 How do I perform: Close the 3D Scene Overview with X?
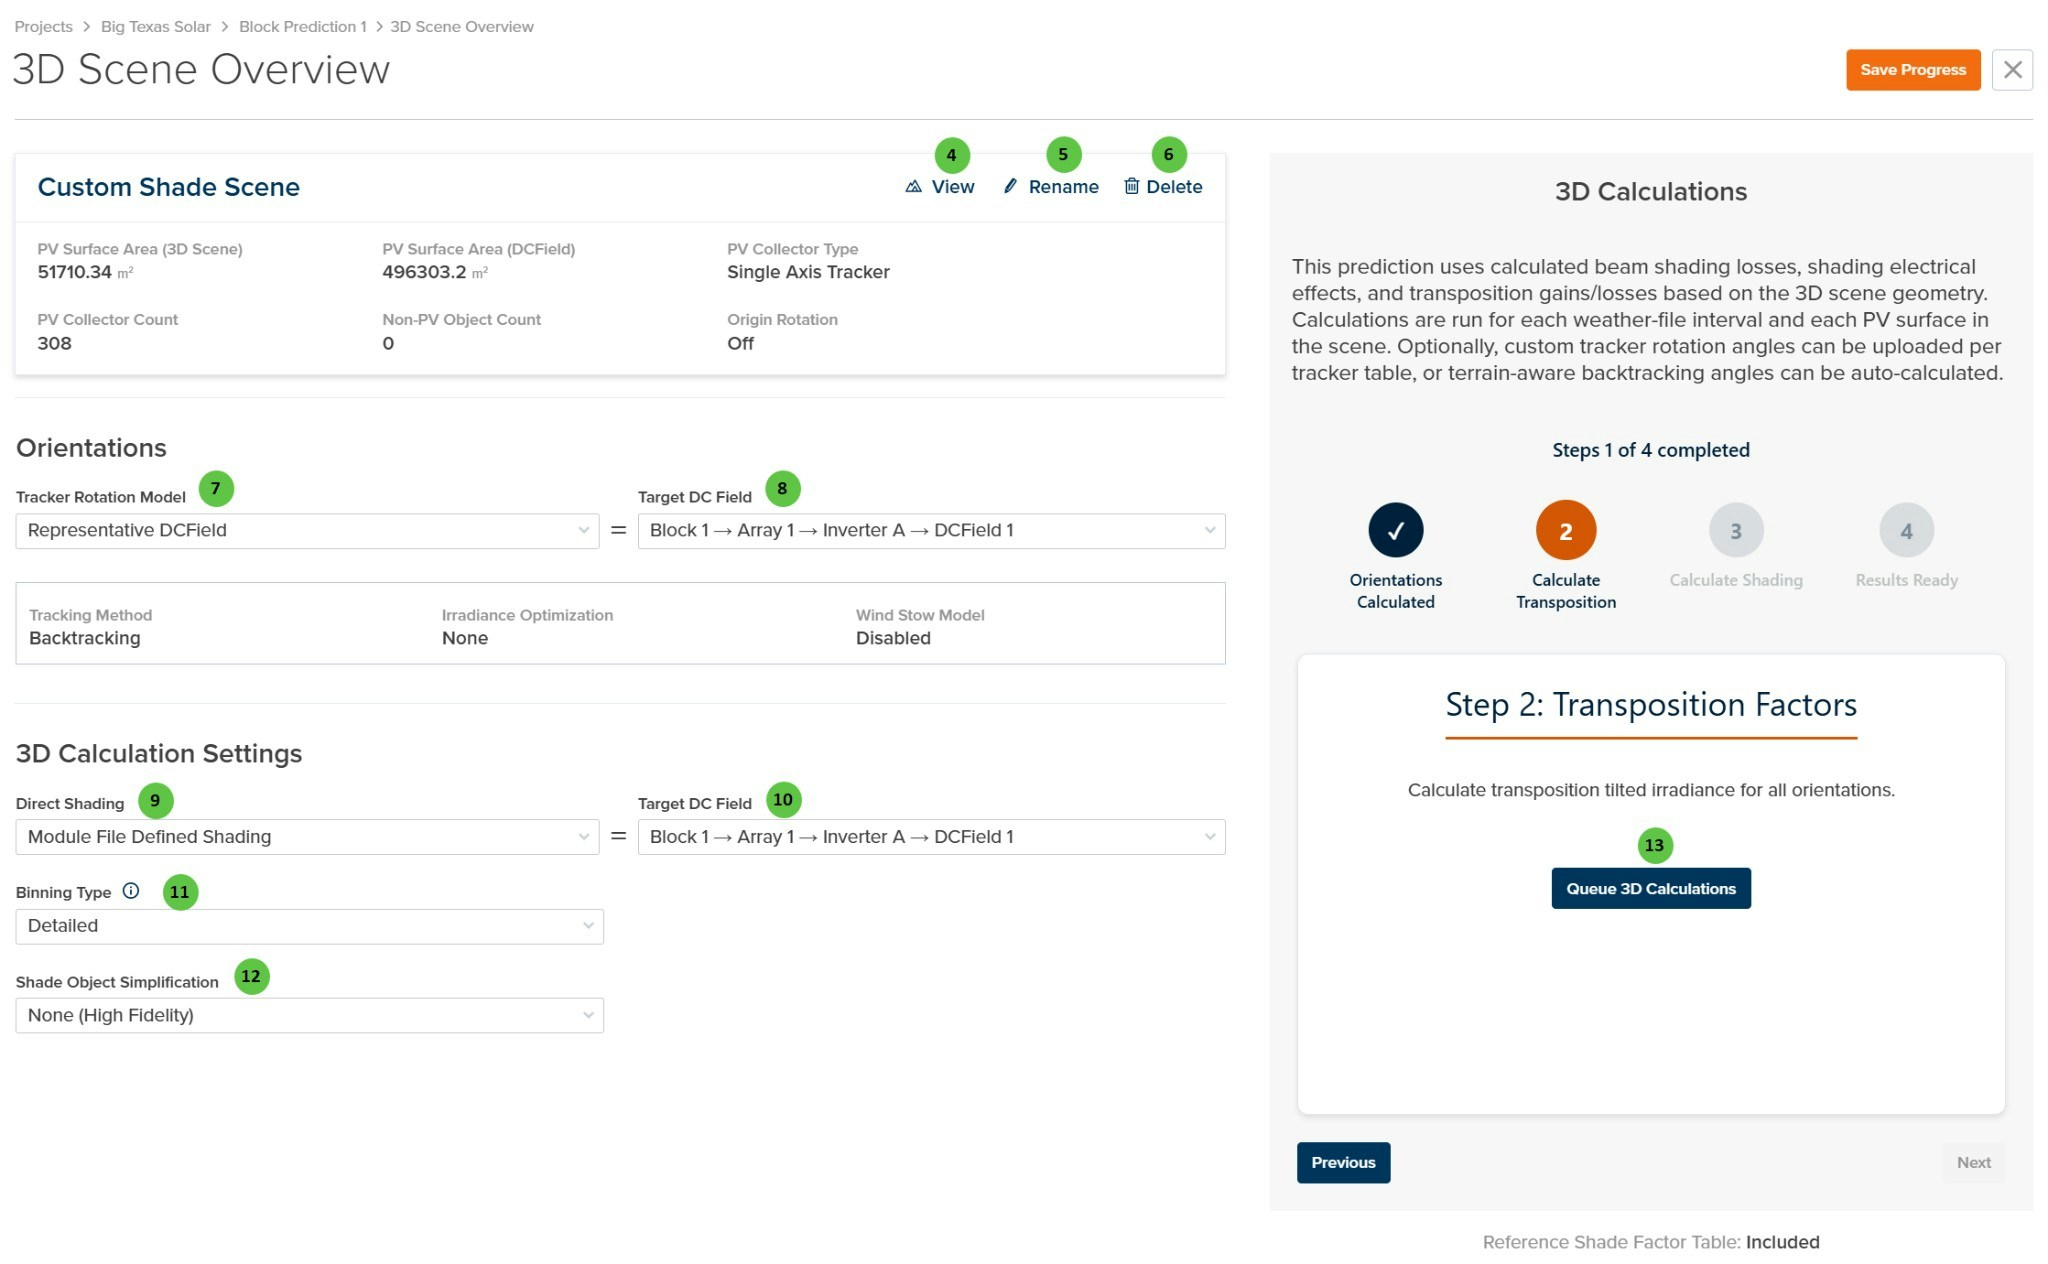point(2012,70)
